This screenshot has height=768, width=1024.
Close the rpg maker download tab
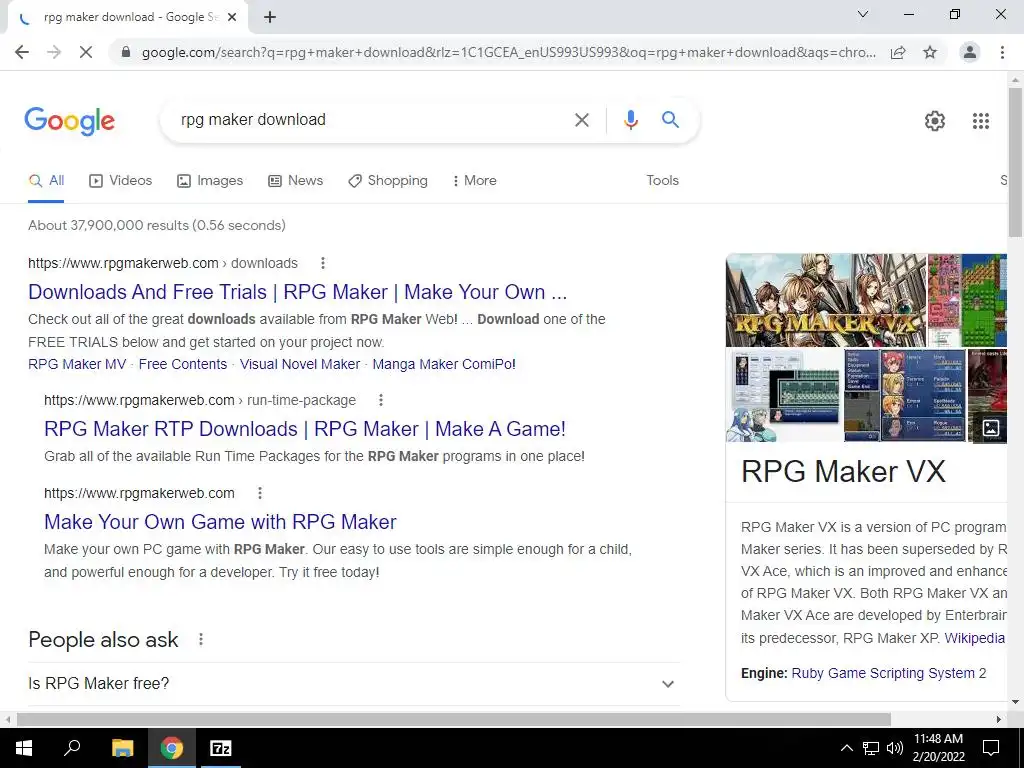coord(232,18)
